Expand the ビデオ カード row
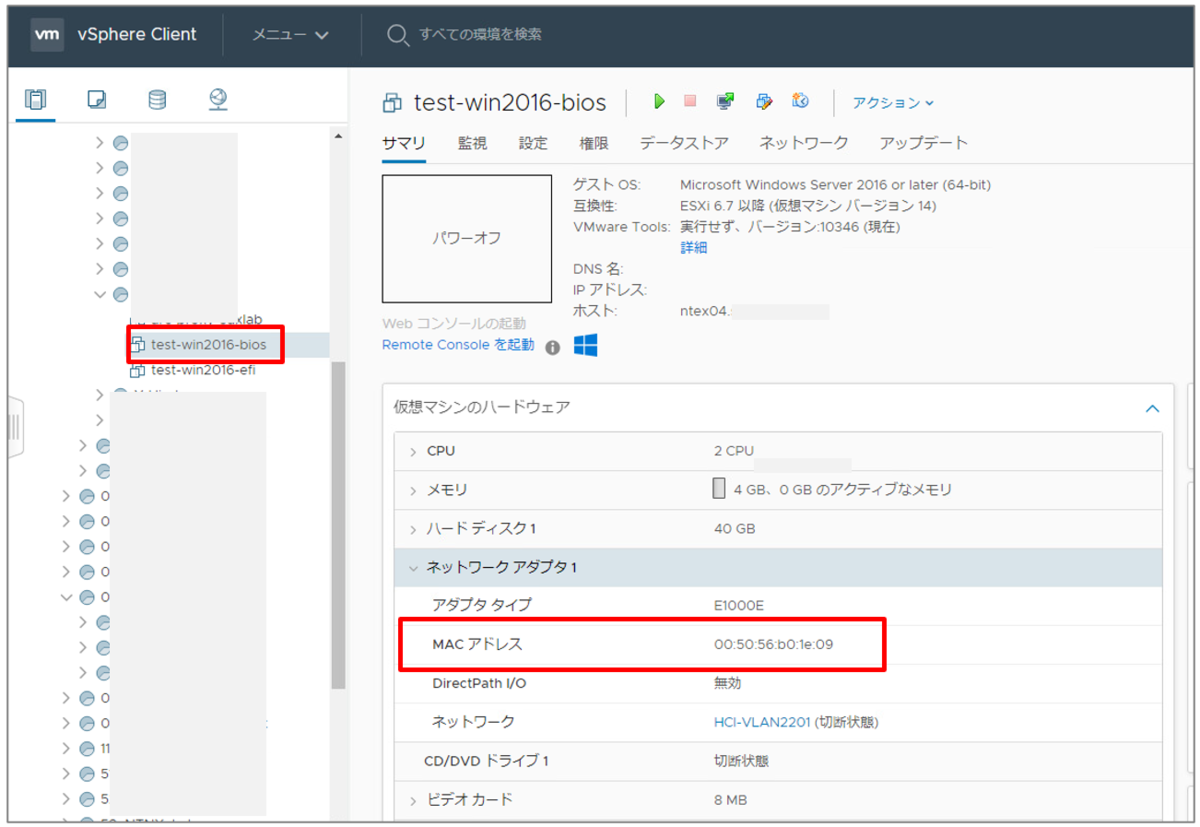Viewport: 1200px width, 827px height. 413,800
